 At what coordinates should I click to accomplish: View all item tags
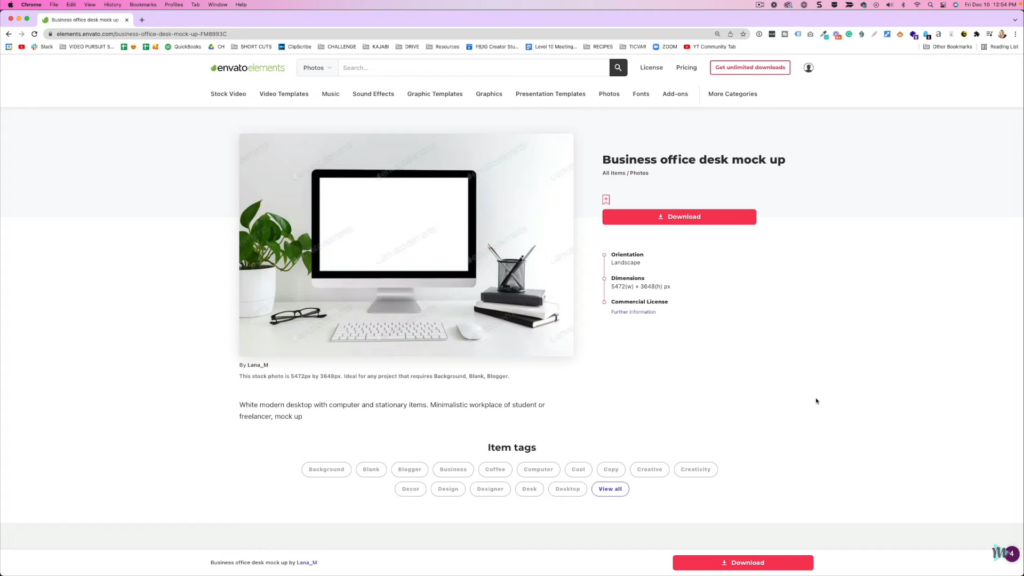point(610,488)
